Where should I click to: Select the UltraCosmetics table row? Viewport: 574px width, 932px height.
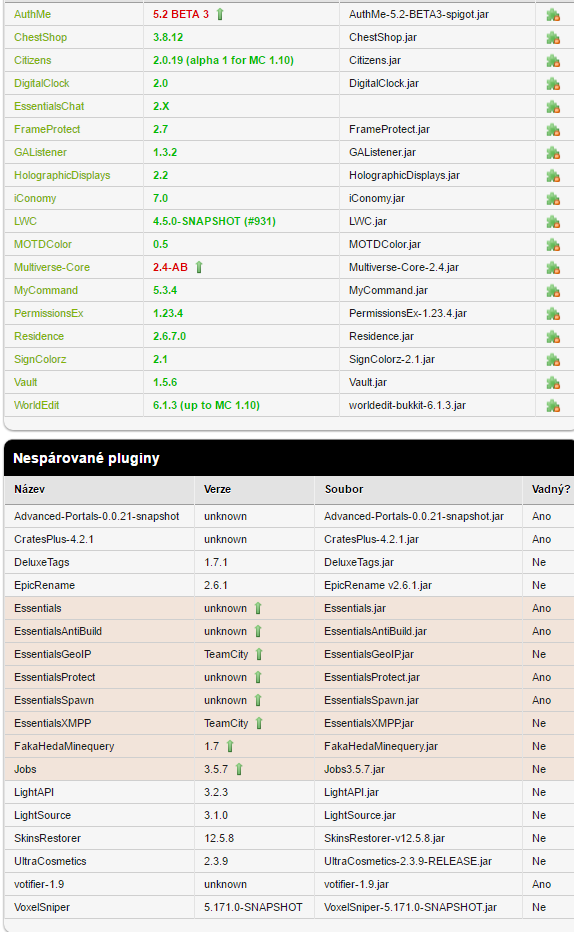click(x=289, y=861)
